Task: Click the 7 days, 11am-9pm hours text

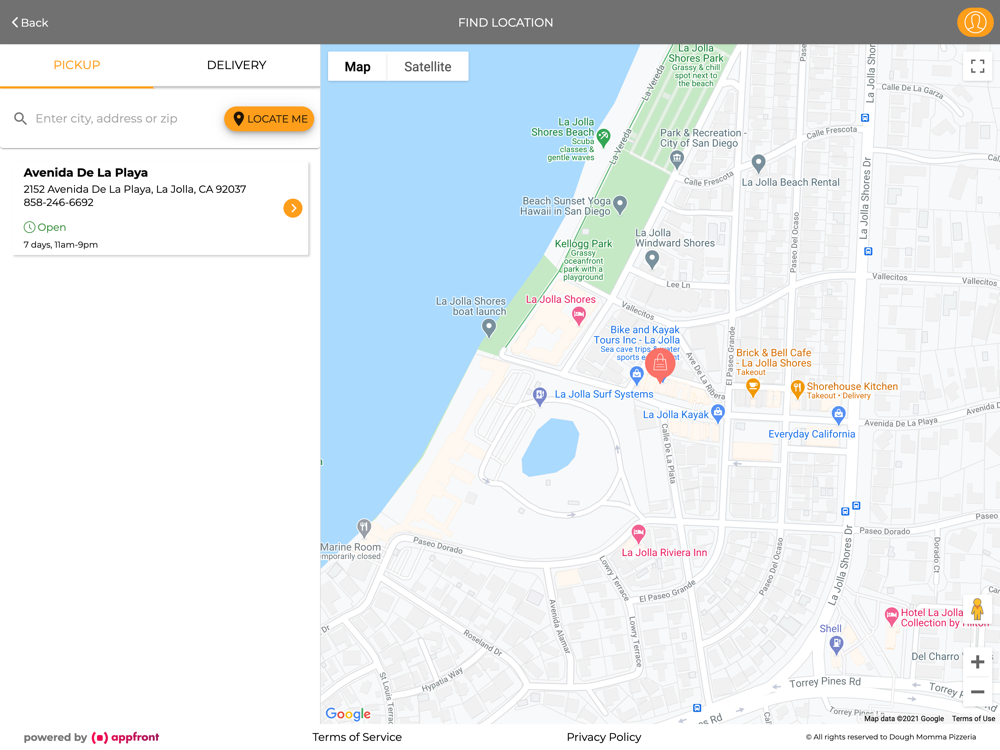Action: pyautogui.click(x=61, y=245)
